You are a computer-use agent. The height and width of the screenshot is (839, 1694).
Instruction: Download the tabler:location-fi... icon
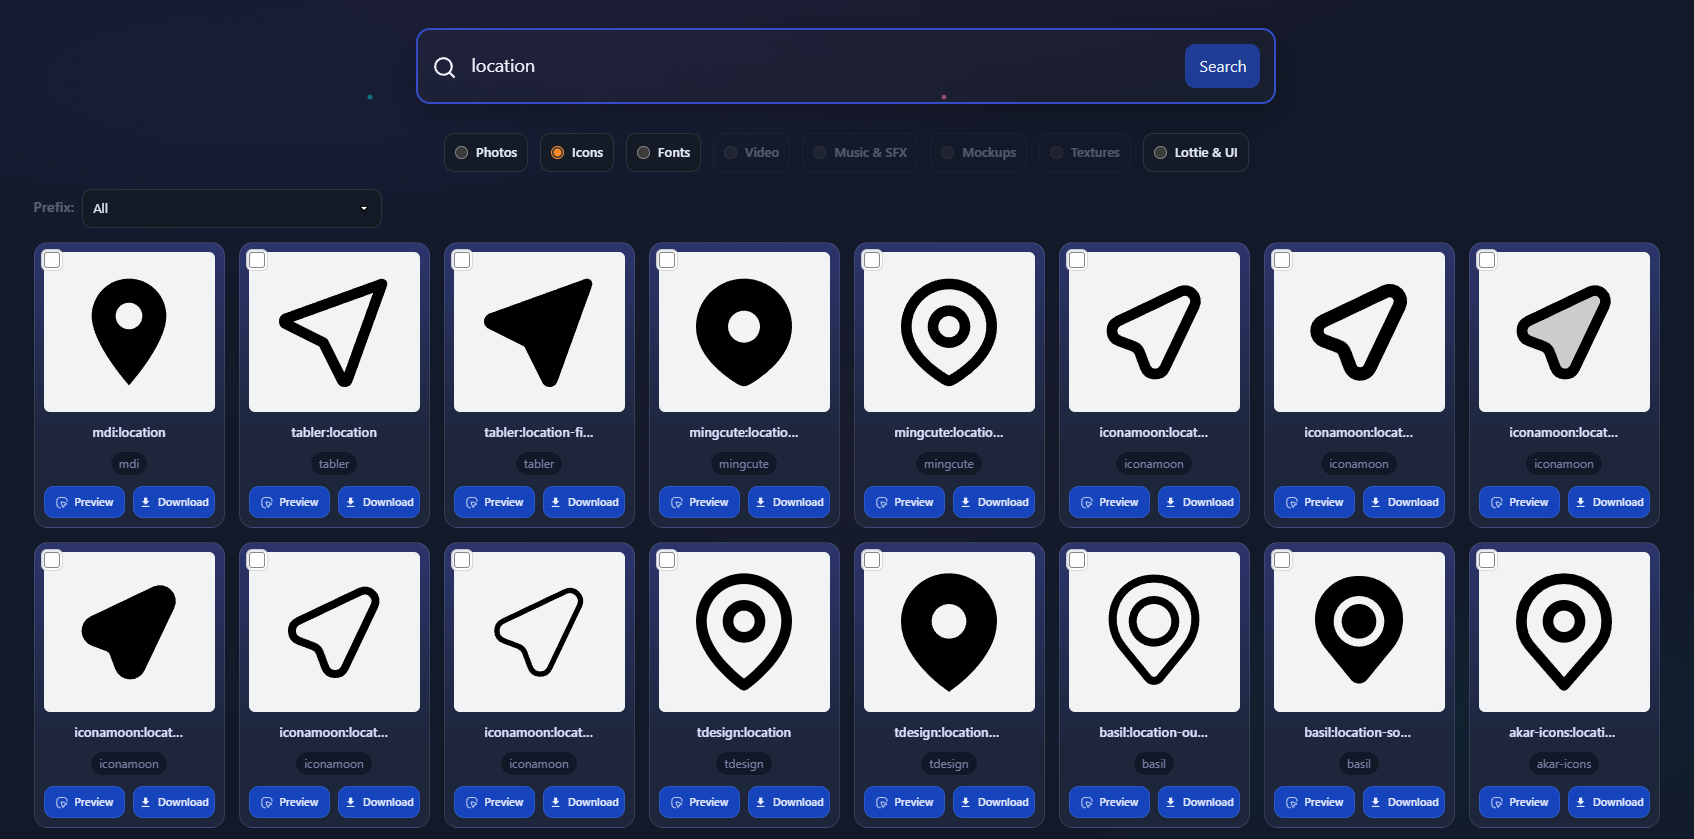click(584, 502)
